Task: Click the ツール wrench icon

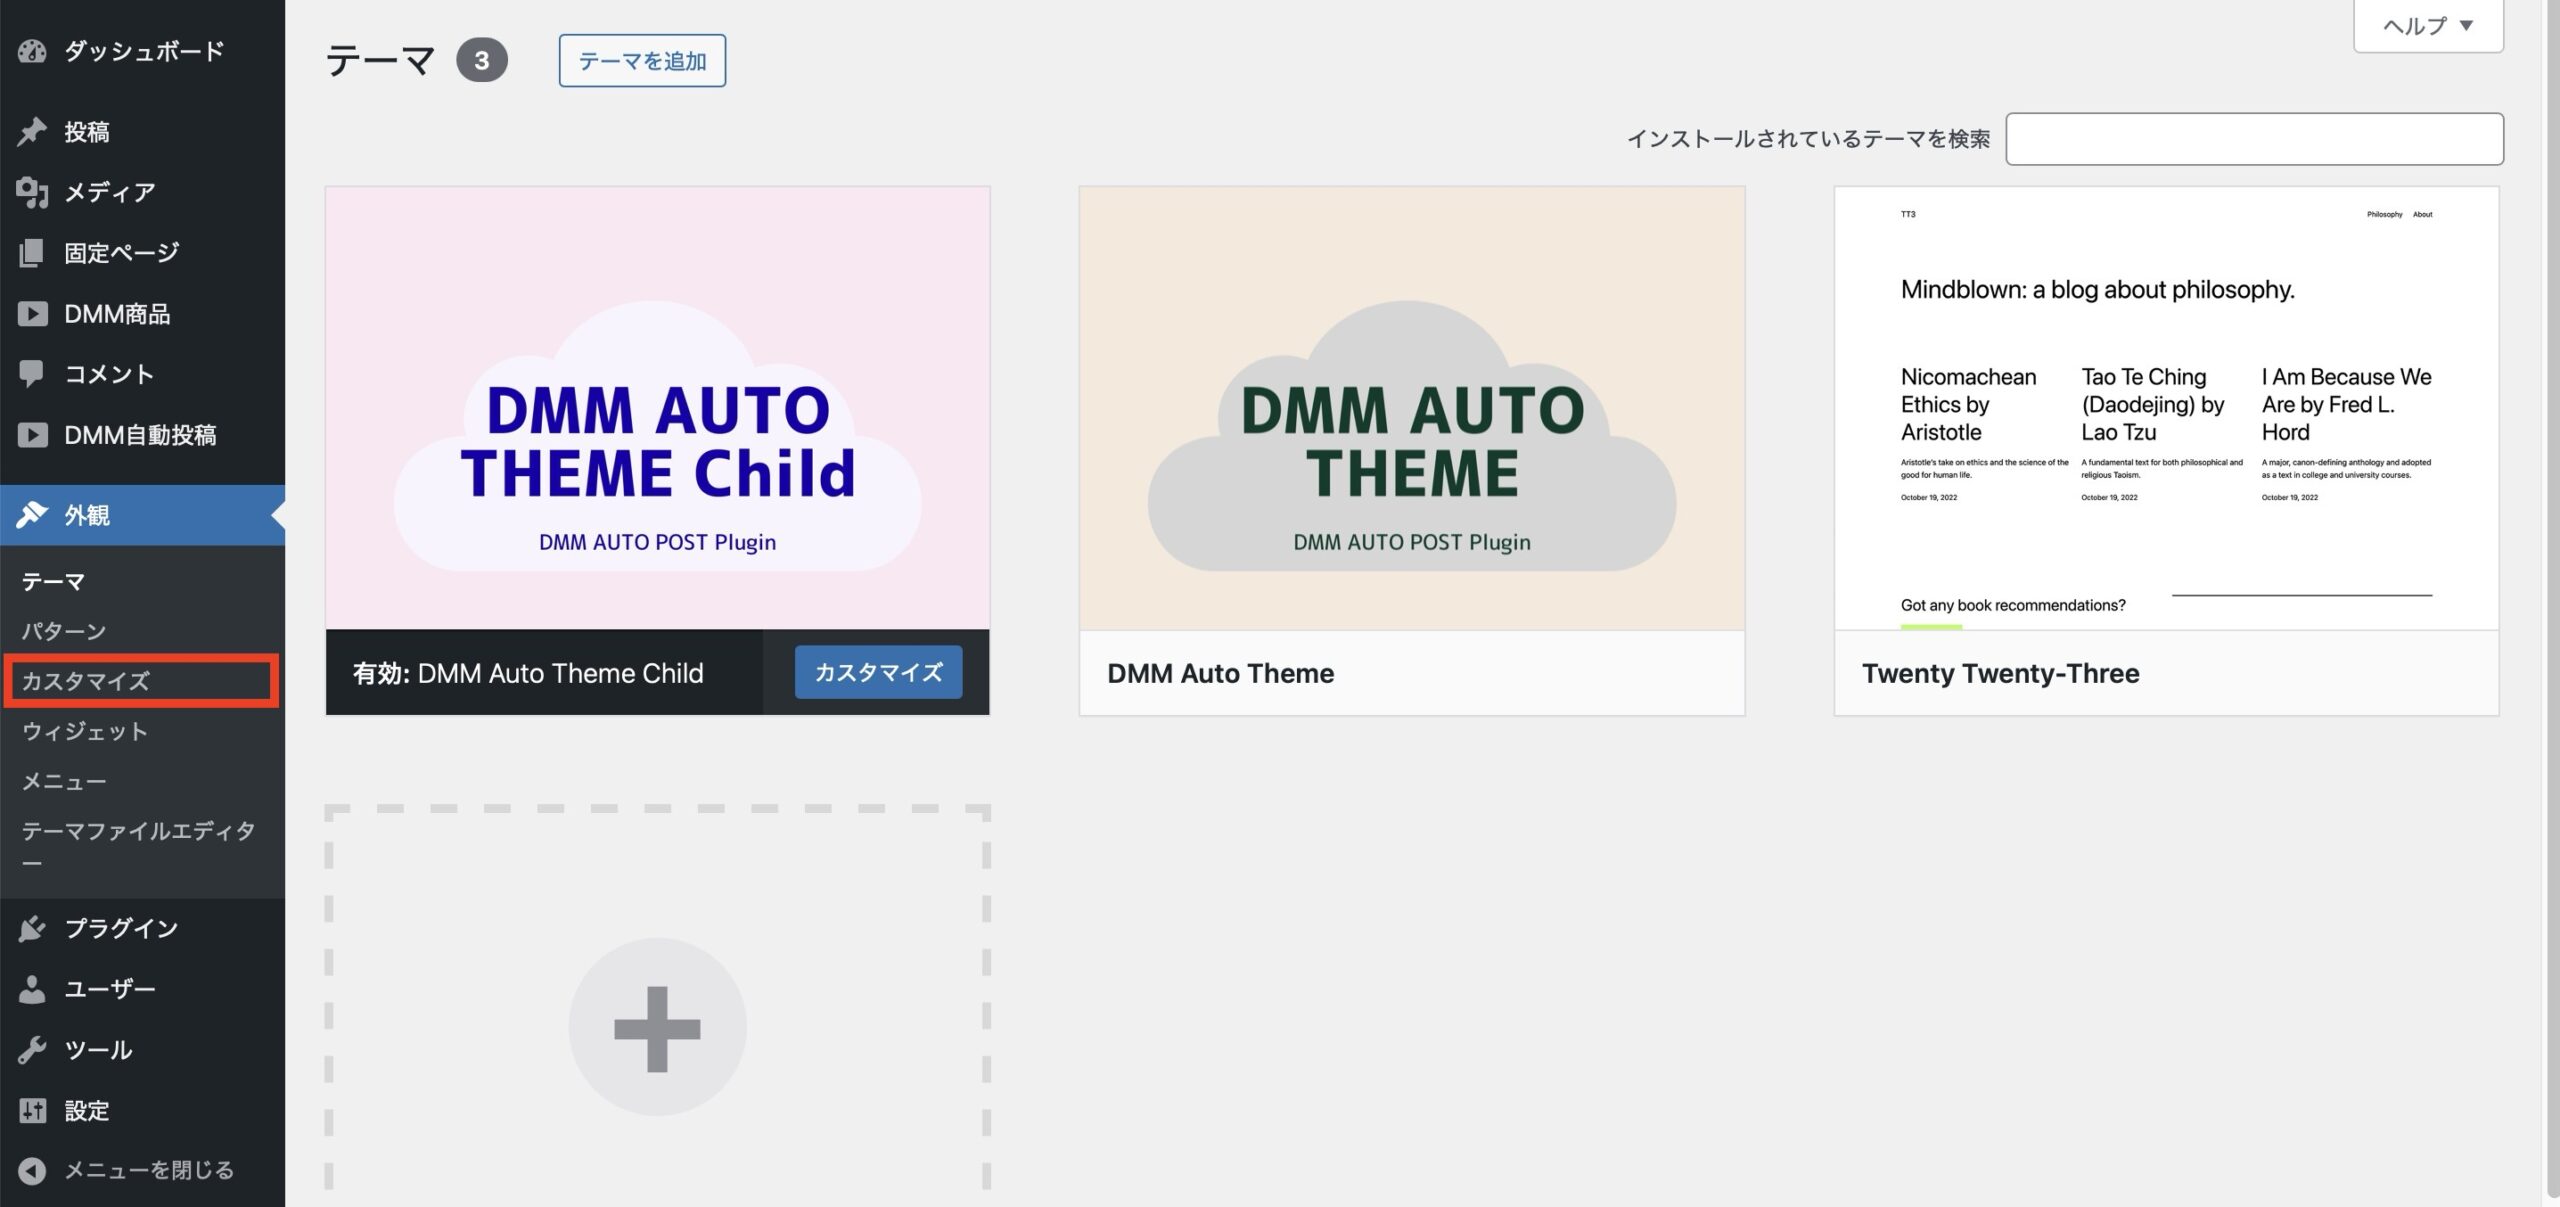Action: point(32,1050)
